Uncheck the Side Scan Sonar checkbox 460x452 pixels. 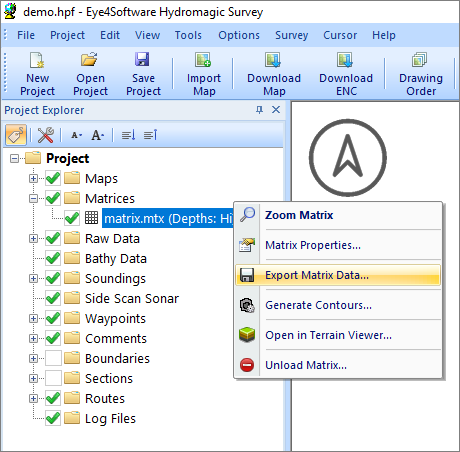pos(53,298)
